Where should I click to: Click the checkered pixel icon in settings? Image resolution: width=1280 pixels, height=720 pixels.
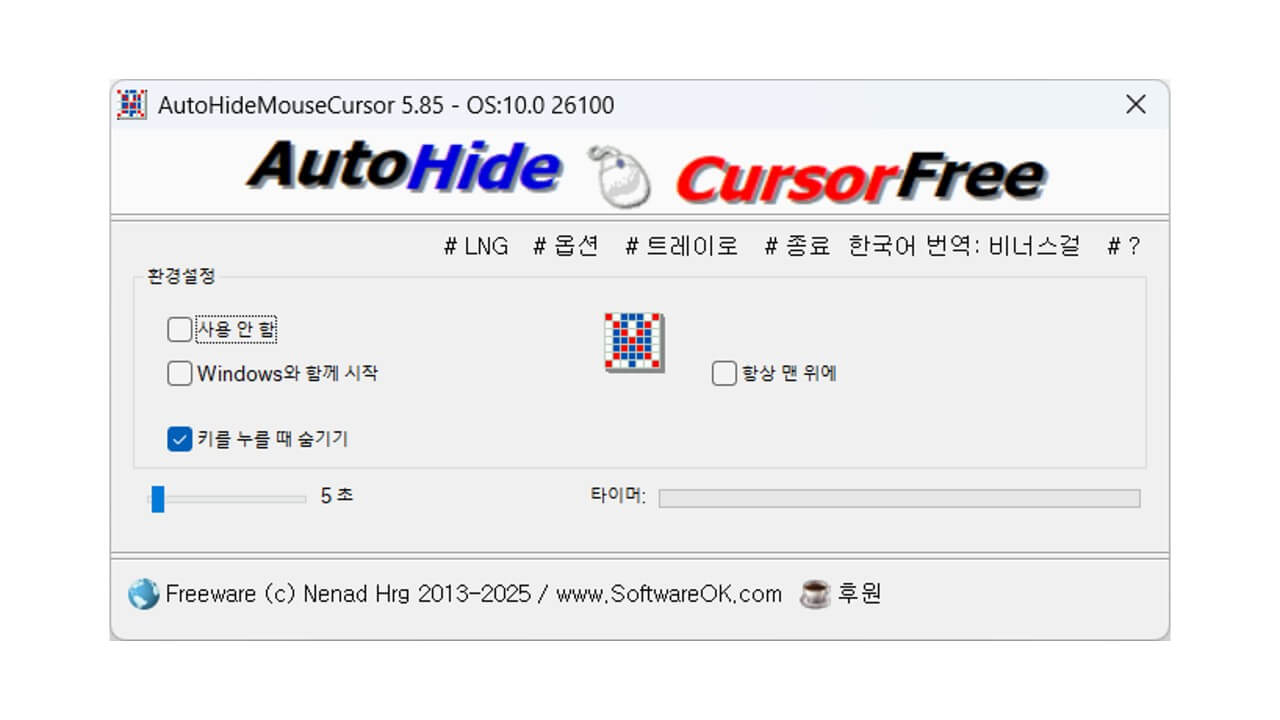click(634, 343)
